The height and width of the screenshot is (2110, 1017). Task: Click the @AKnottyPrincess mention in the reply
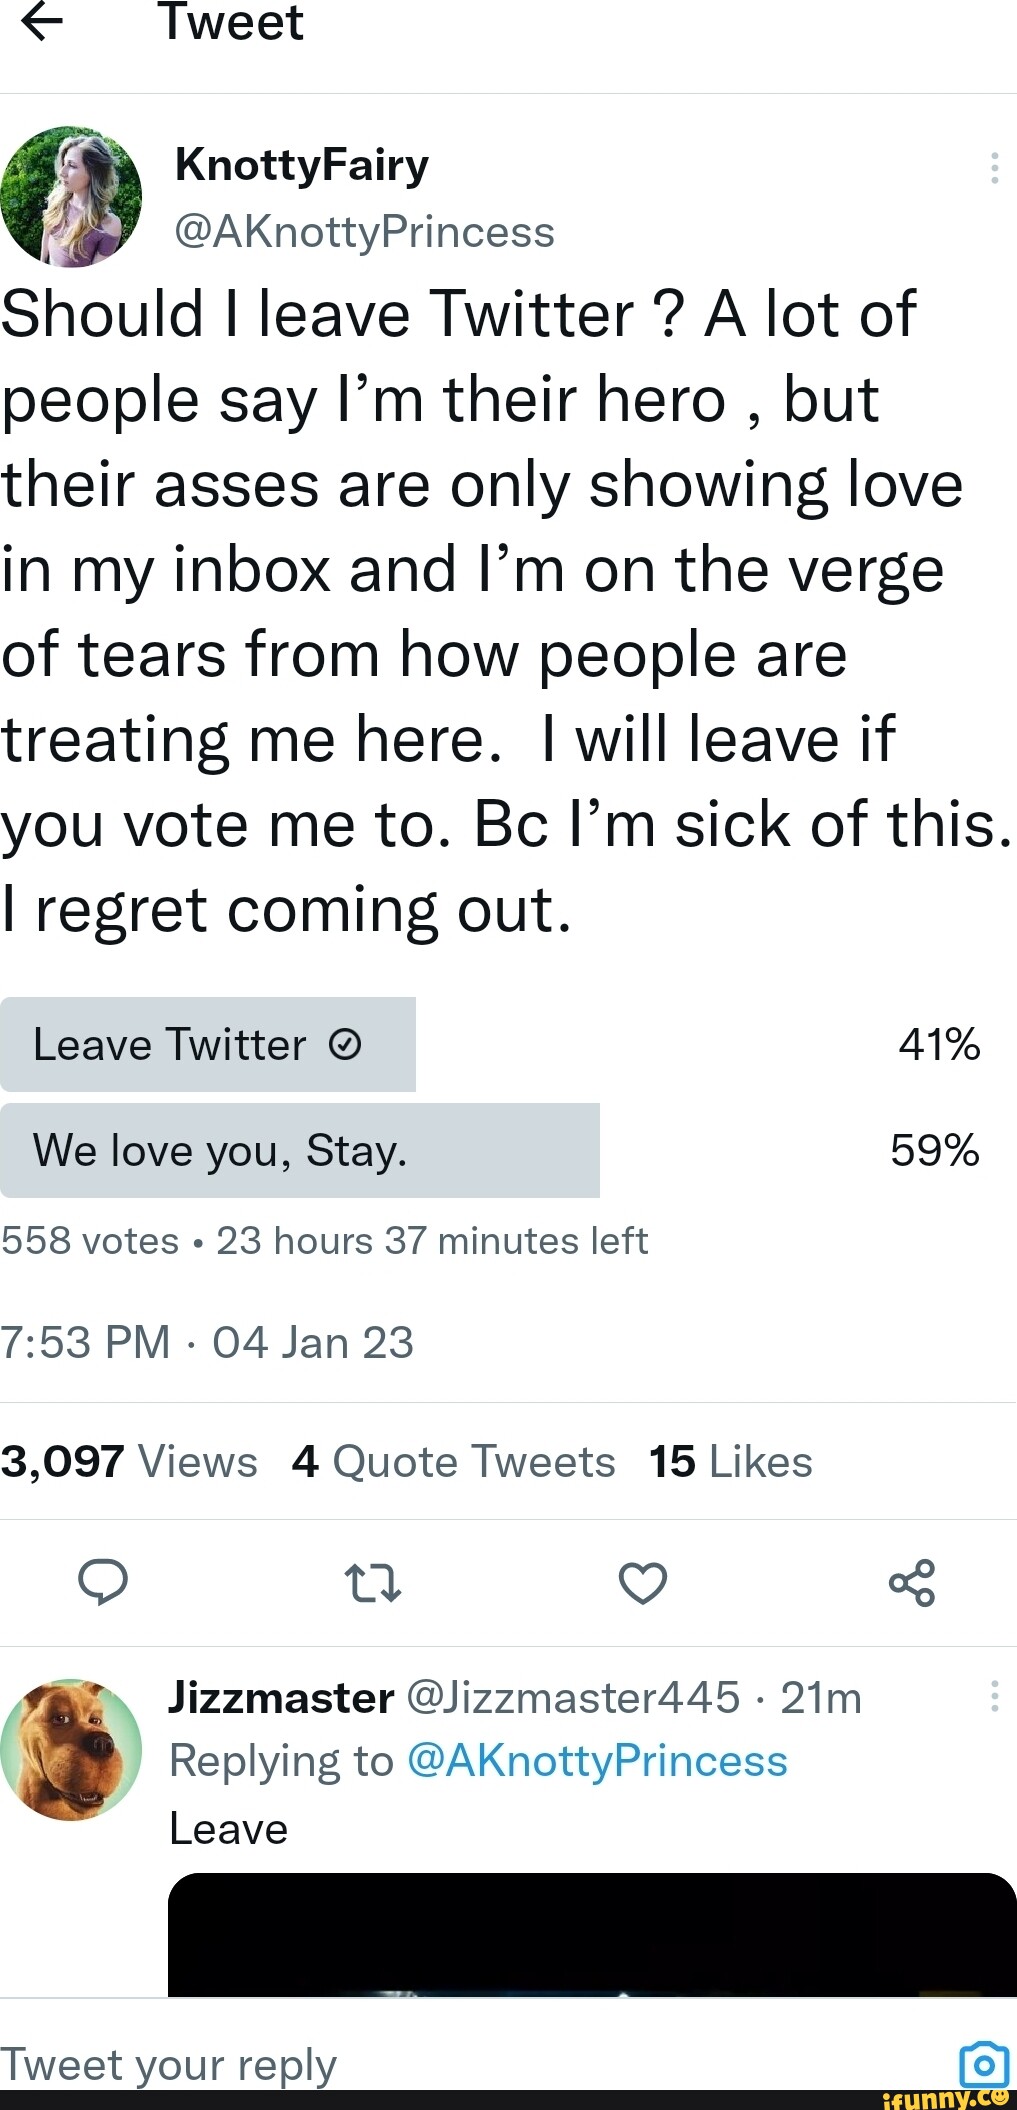click(597, 1761)
